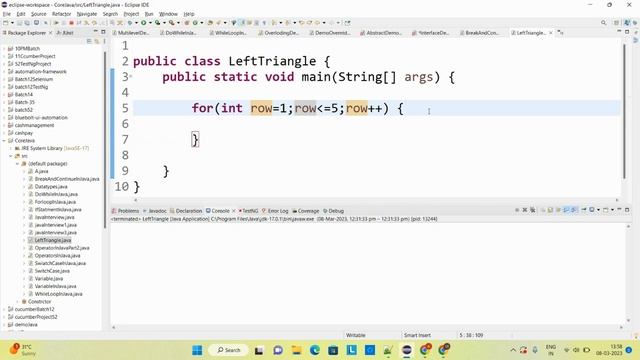Maximize the Console view panel
Image resolution: width=640 pixels, height=360 pixels.
pyautogui.click(x=627, y=210)
